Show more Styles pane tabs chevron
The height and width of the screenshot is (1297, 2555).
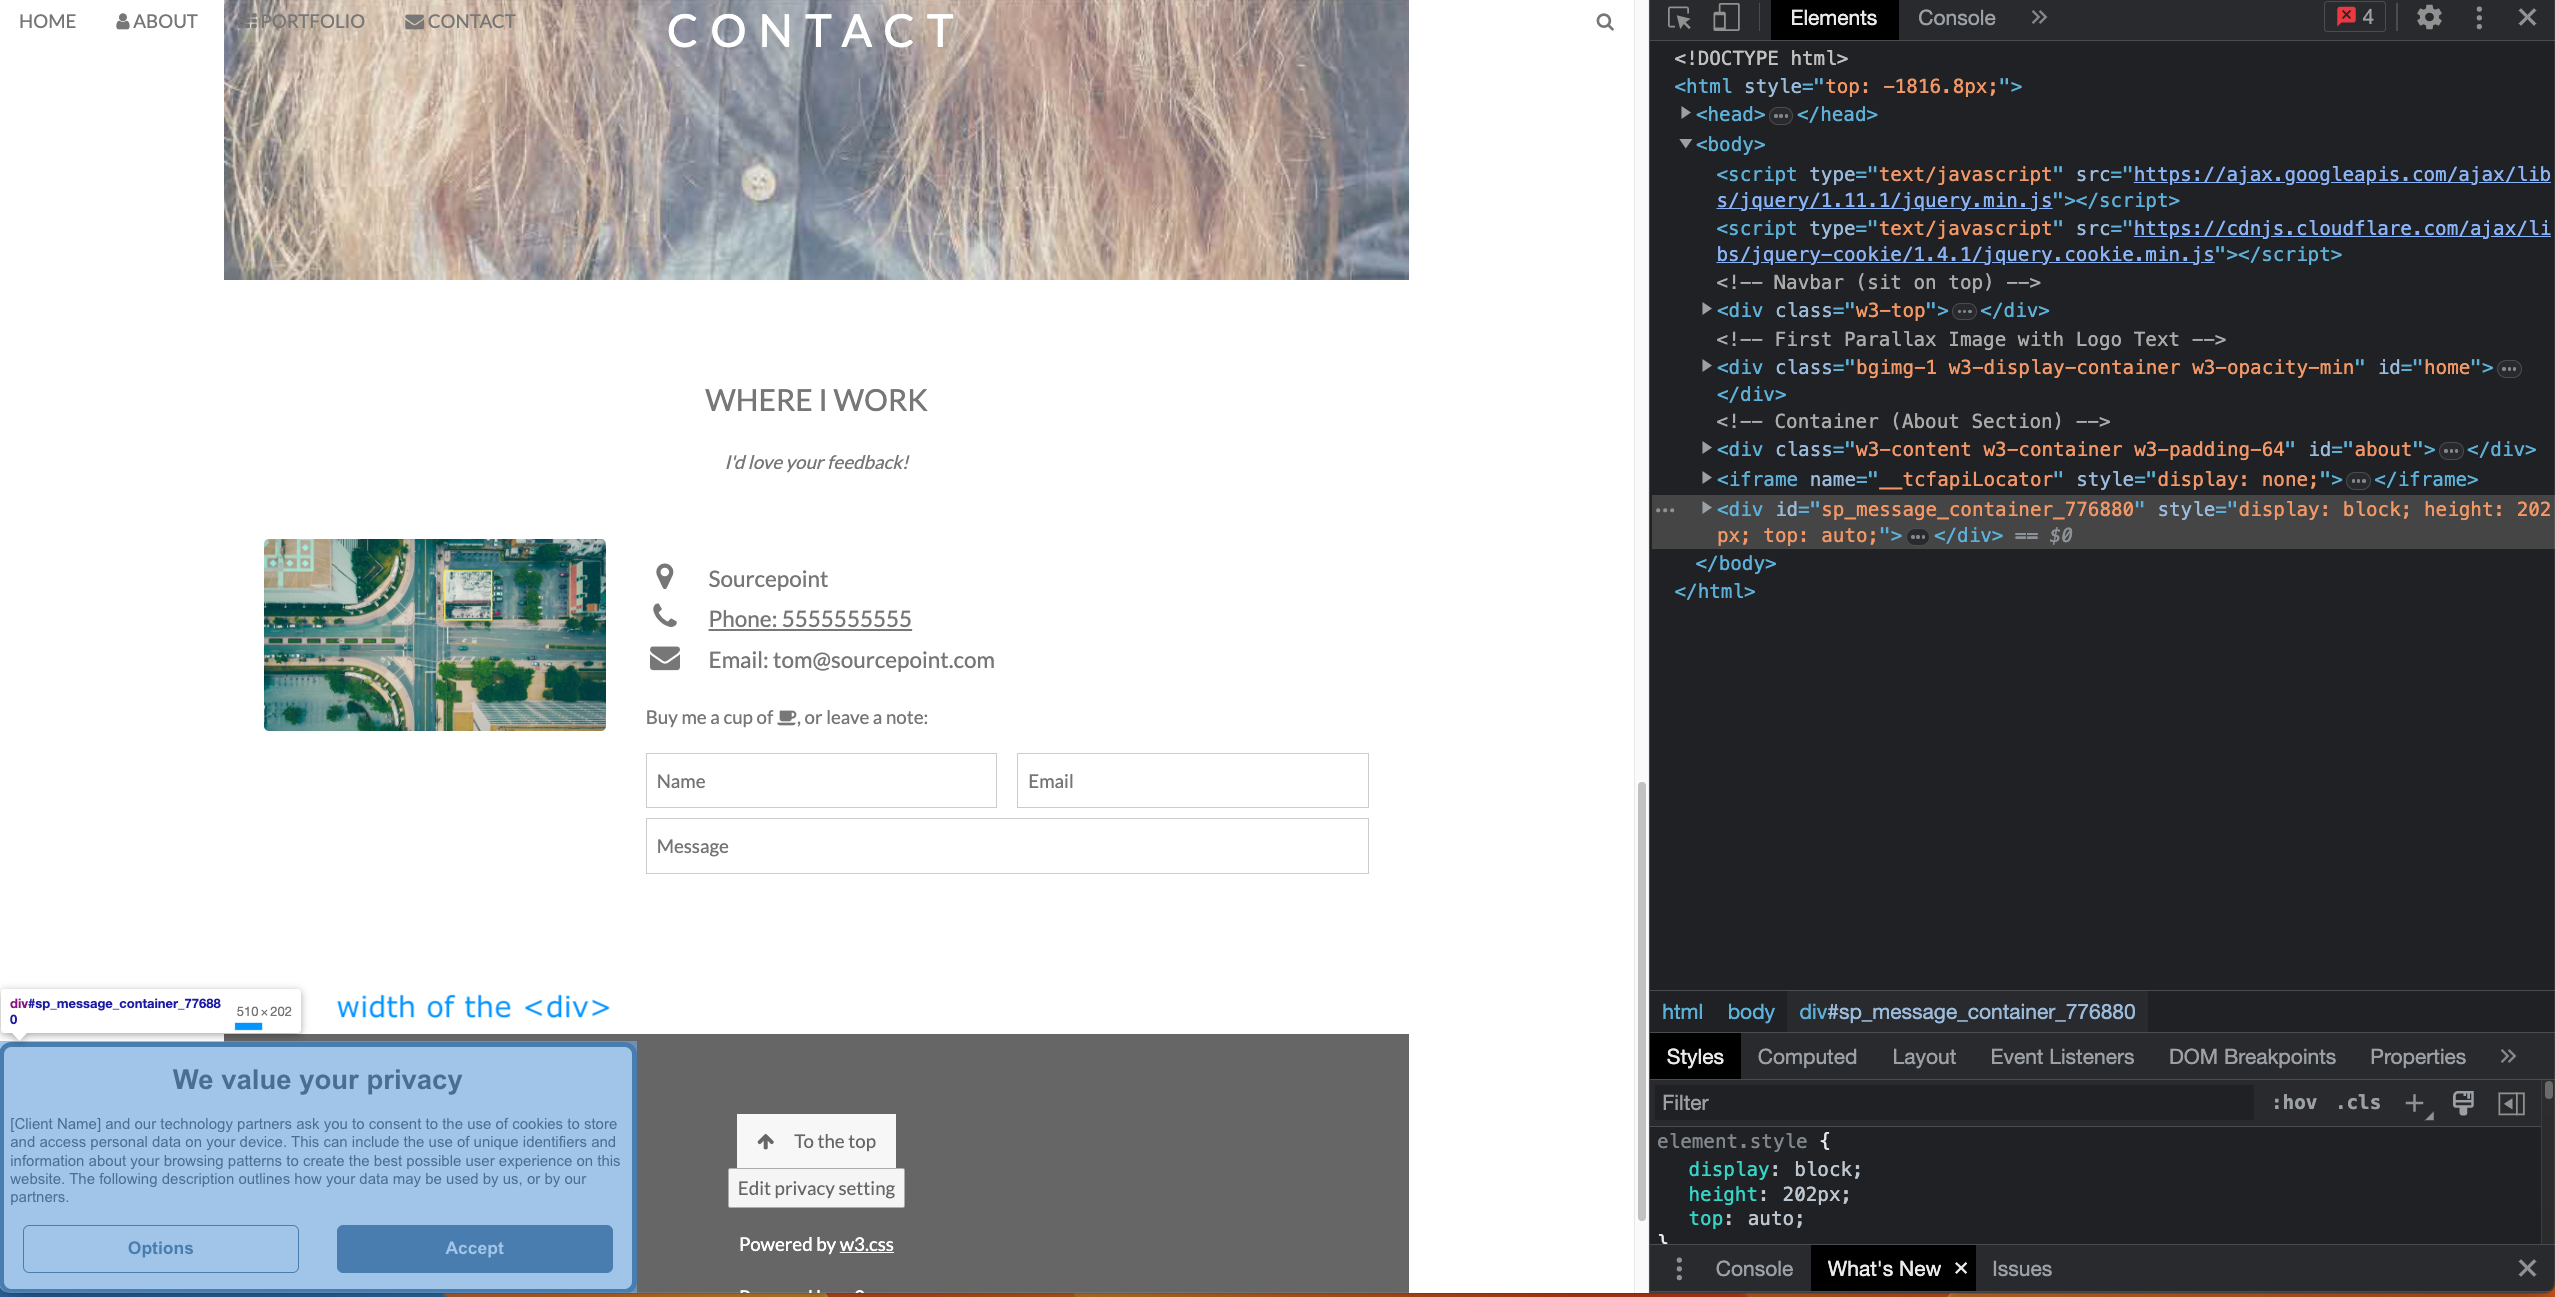(x=2508, y=1056)
